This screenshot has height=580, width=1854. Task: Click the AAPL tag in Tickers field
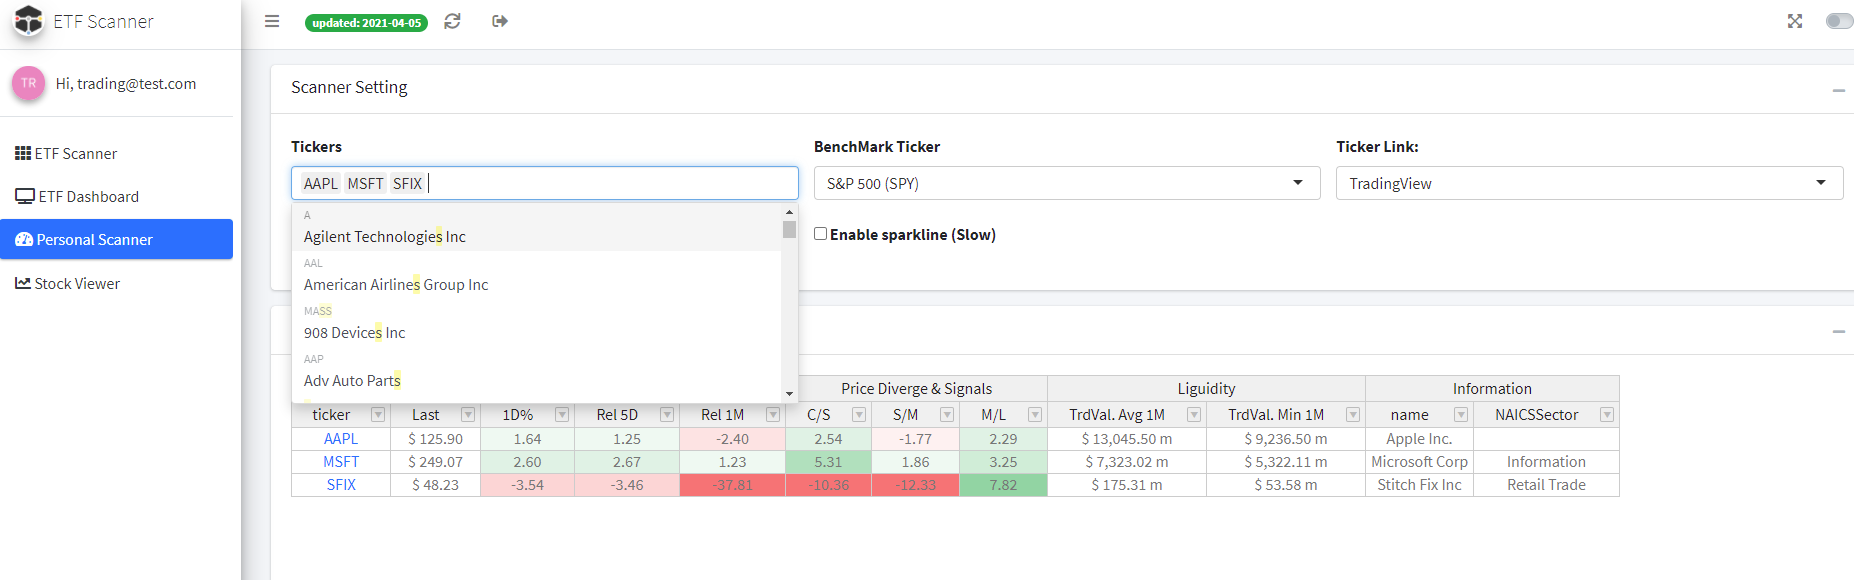pyautogui.click(x=321, y=183)
